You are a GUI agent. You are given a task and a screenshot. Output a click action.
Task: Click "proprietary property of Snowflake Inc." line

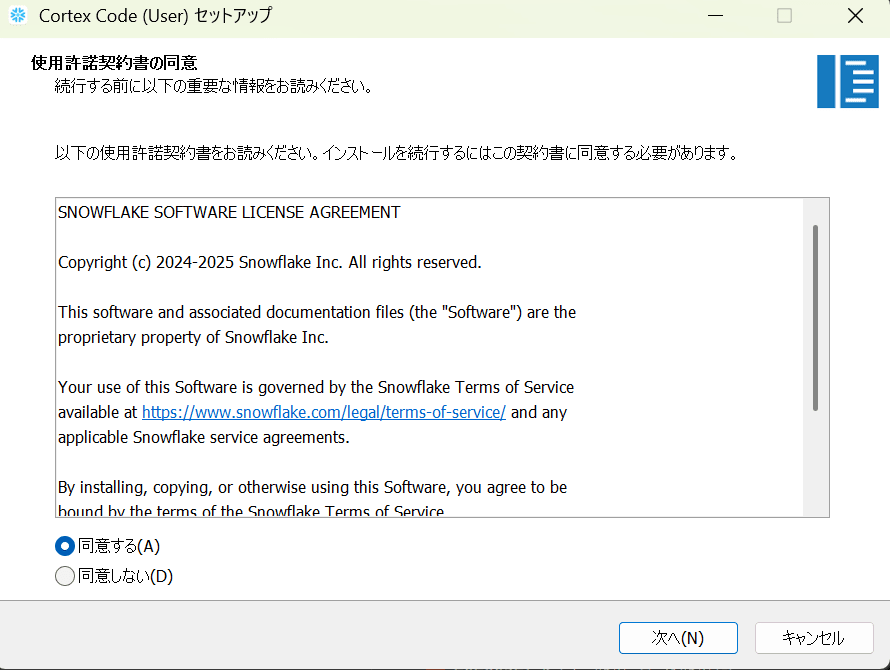[193, 337]
